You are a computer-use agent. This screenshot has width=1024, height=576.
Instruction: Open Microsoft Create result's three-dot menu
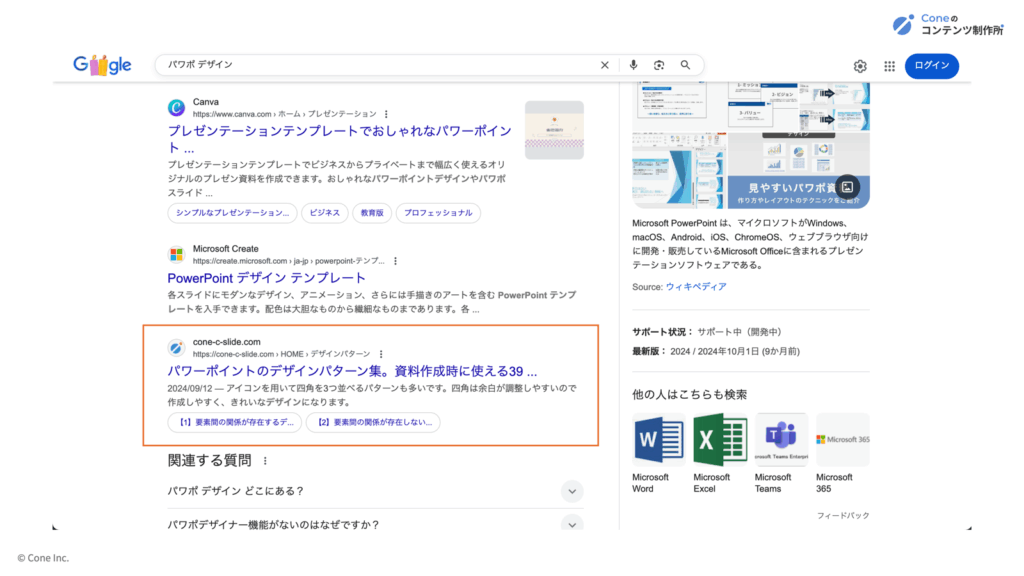[395, 261]
